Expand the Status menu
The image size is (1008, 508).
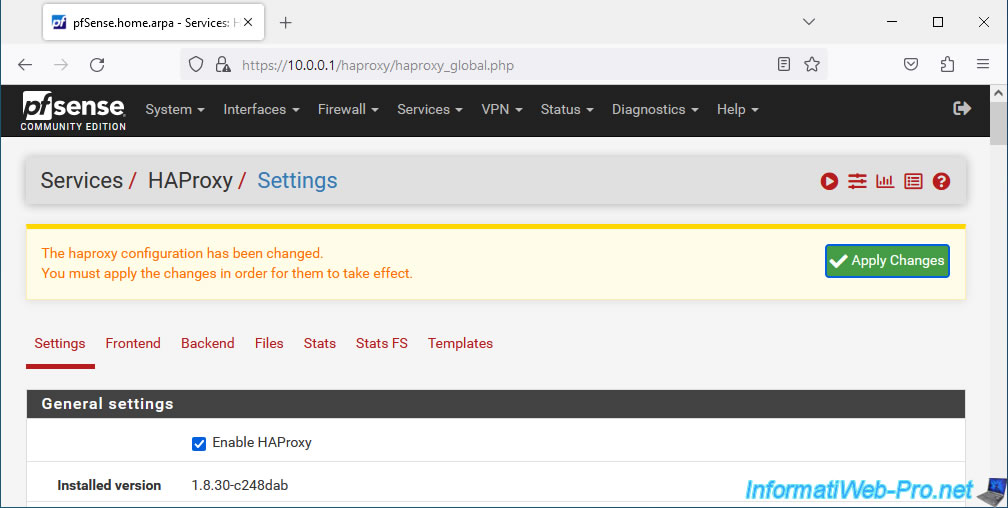click(567, 109)
